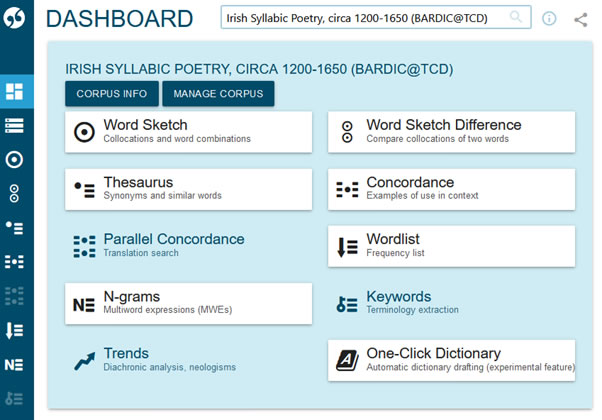Image resolution: width=602 pixels, height=420 pixels.
Task: Open the Wordlist tool title
Action: (x=393, y=239)
